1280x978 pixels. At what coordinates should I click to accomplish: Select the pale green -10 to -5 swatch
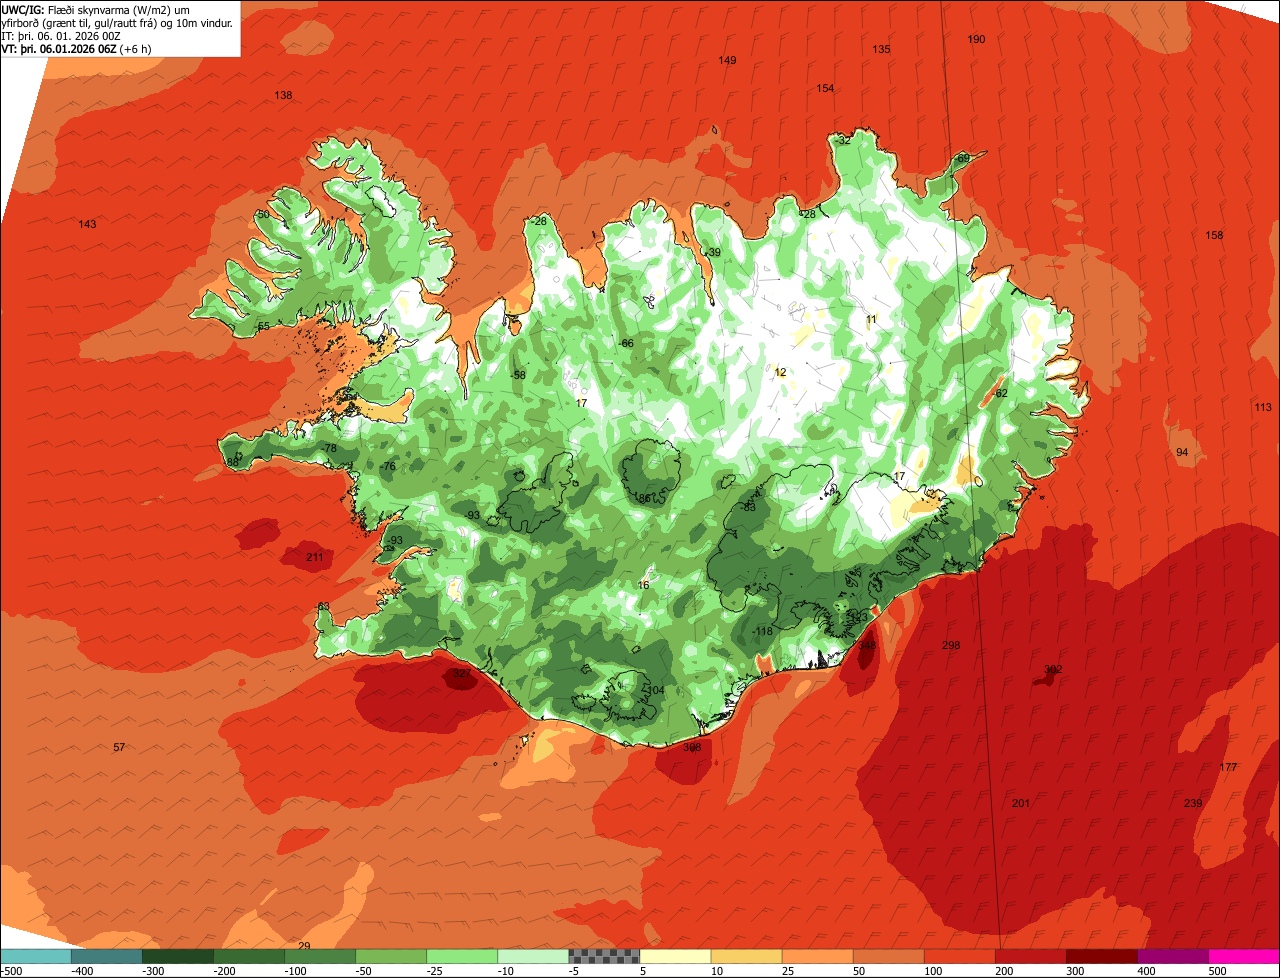pyautogui.click(x=533, y=957)
